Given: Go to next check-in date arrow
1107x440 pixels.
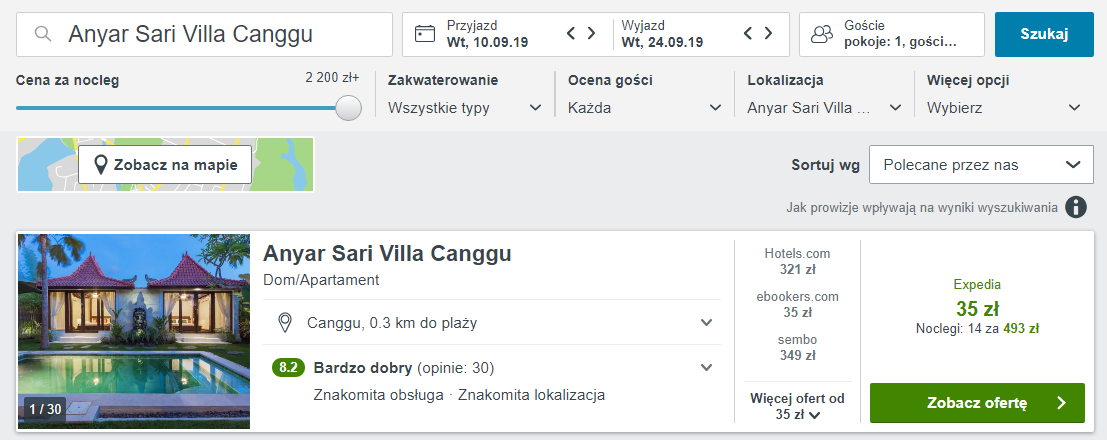Looking at the screenshot, I should click(592, 34).
